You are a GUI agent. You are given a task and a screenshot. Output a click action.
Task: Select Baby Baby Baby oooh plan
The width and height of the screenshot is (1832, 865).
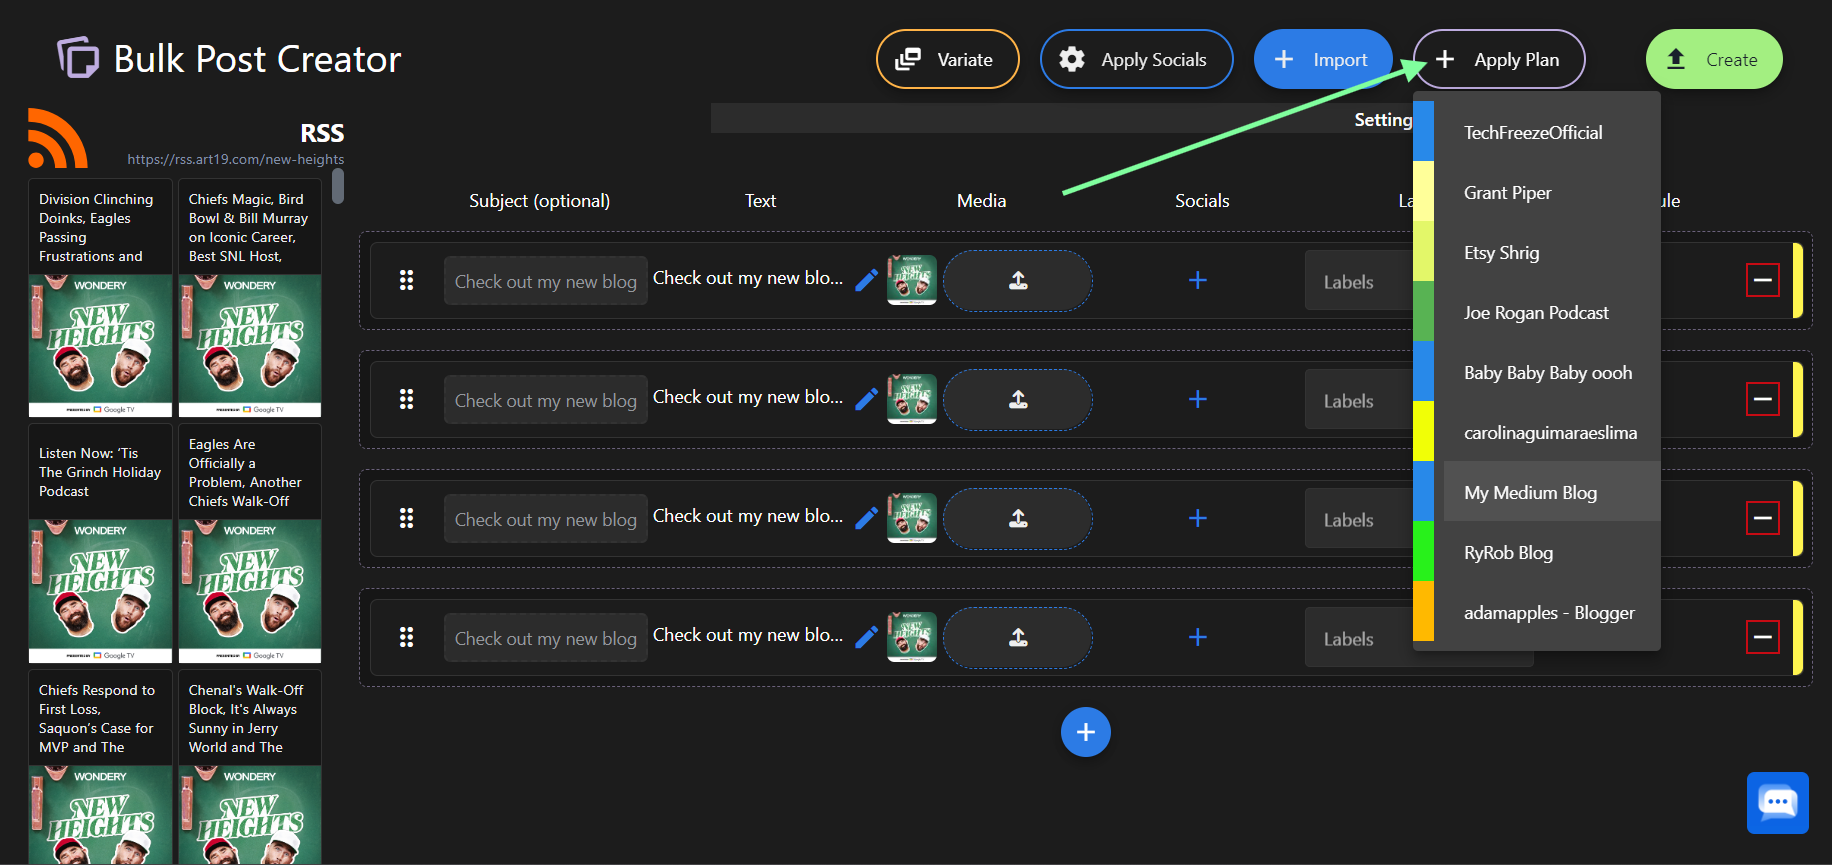coord(1537,372)
